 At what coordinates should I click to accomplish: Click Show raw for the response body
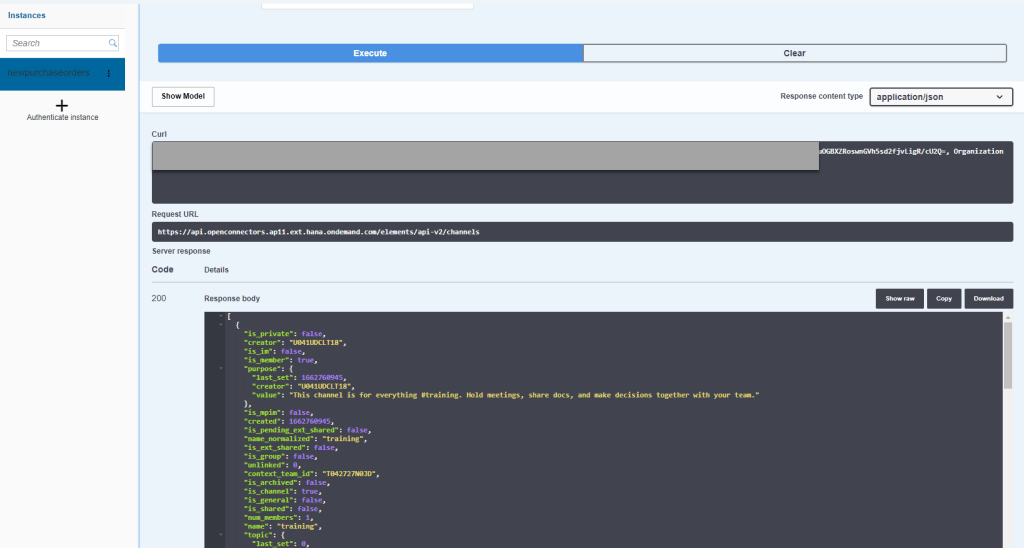pos(898,299)
